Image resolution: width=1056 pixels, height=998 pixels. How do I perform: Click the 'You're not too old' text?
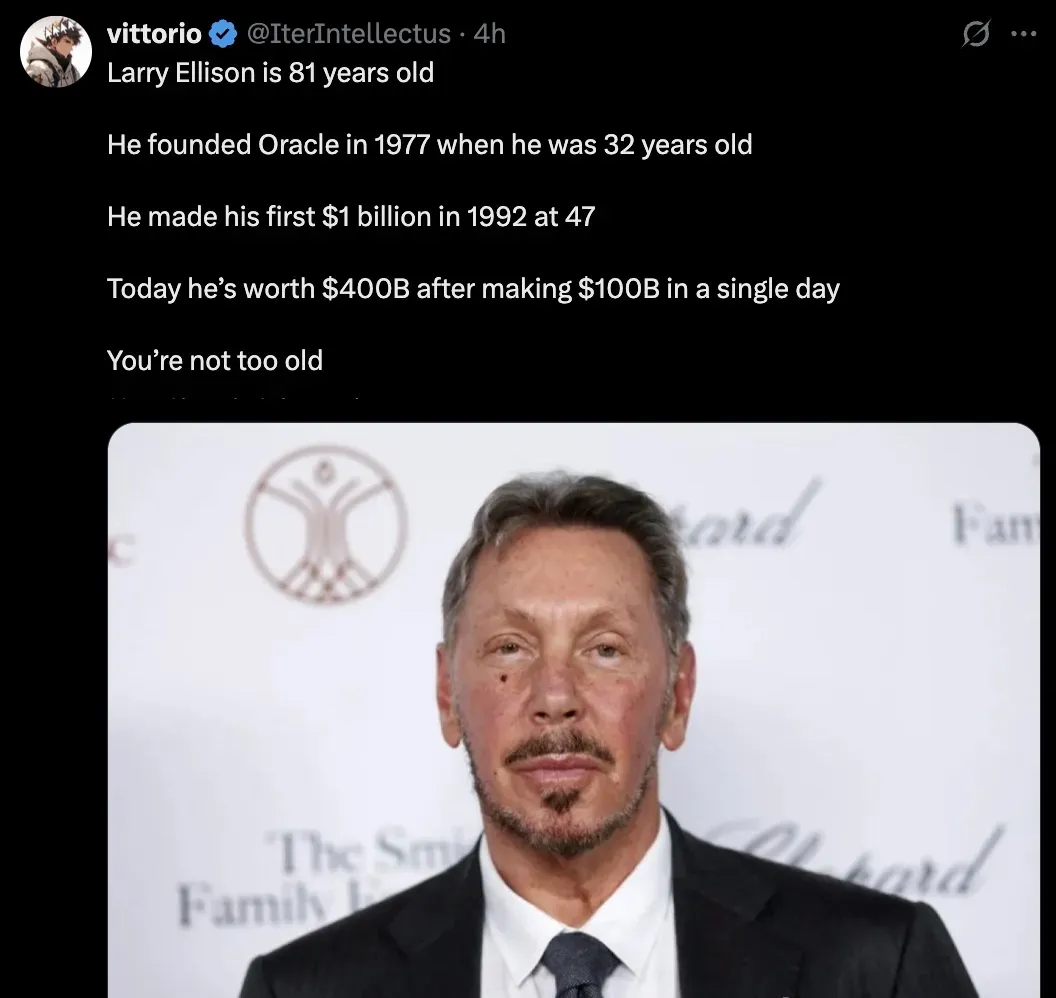(x=214, y=360)
